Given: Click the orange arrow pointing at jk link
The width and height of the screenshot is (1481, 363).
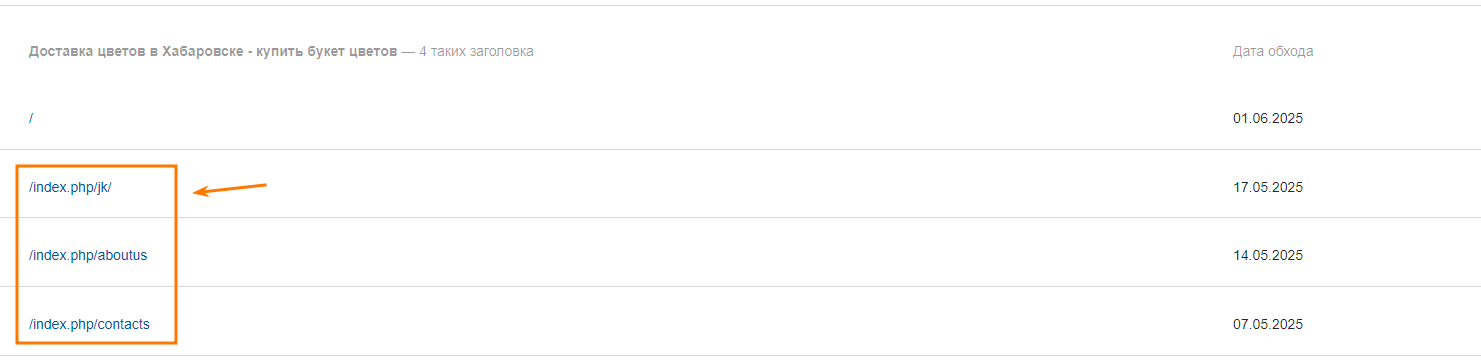Looking at the screenshot, I should pyautogui.click(x=230, y=188).
